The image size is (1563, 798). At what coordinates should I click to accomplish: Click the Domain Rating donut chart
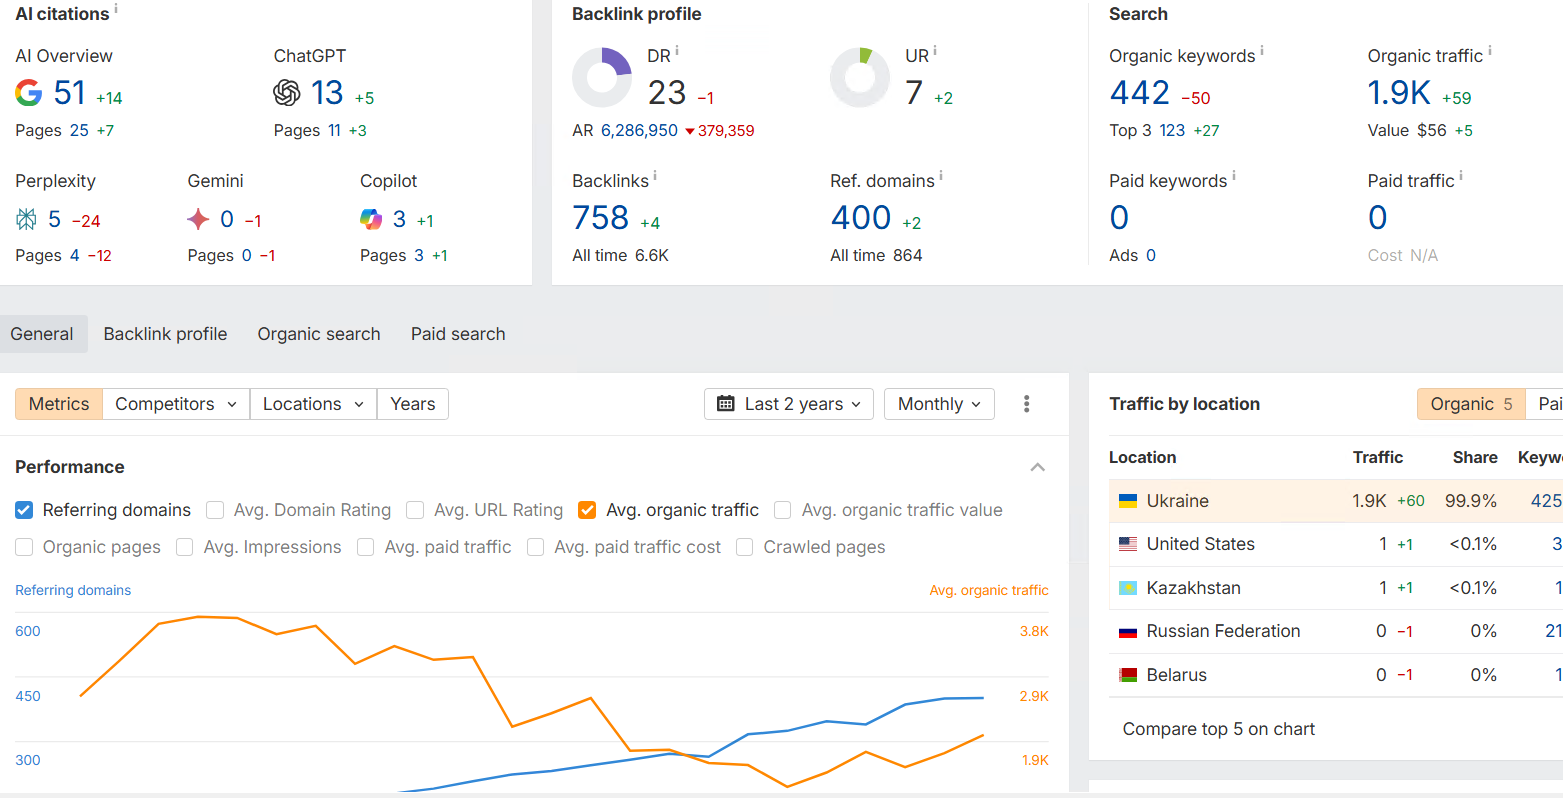(x=602, y=78)
